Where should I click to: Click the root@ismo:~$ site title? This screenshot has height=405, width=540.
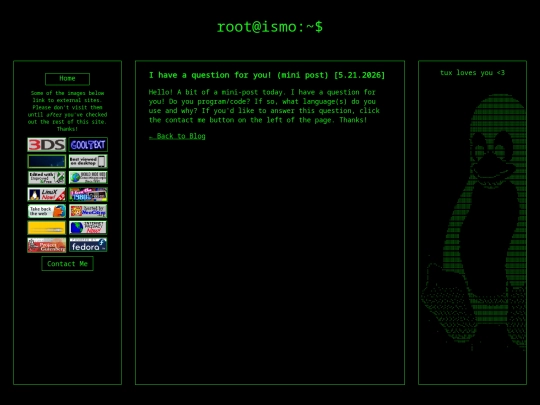click(x=270, y=27)
